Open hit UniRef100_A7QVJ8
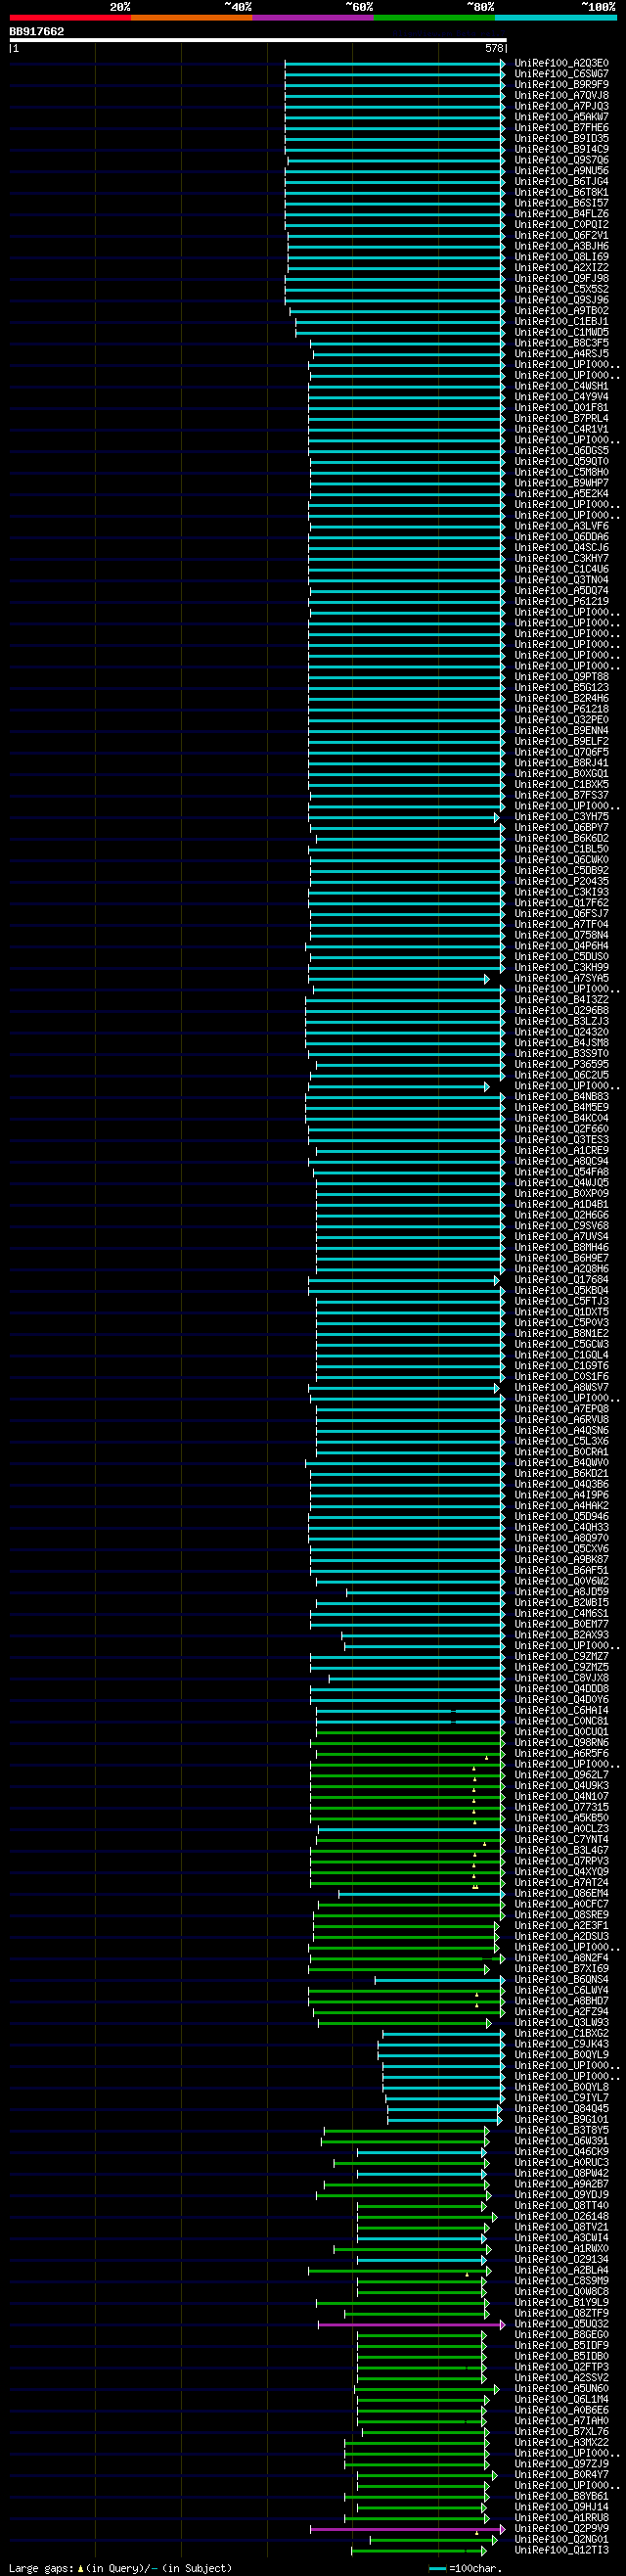 click(x=561, y=96)
